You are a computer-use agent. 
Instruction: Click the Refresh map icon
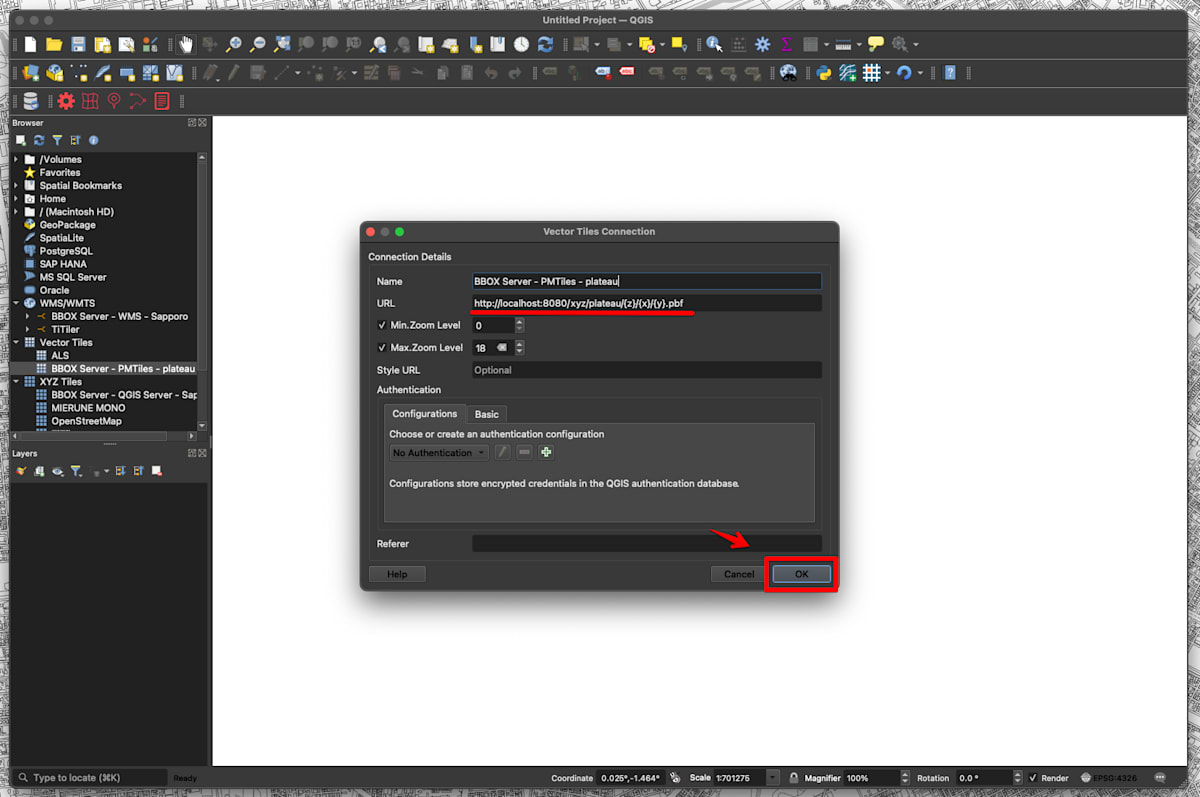(545, 45)
